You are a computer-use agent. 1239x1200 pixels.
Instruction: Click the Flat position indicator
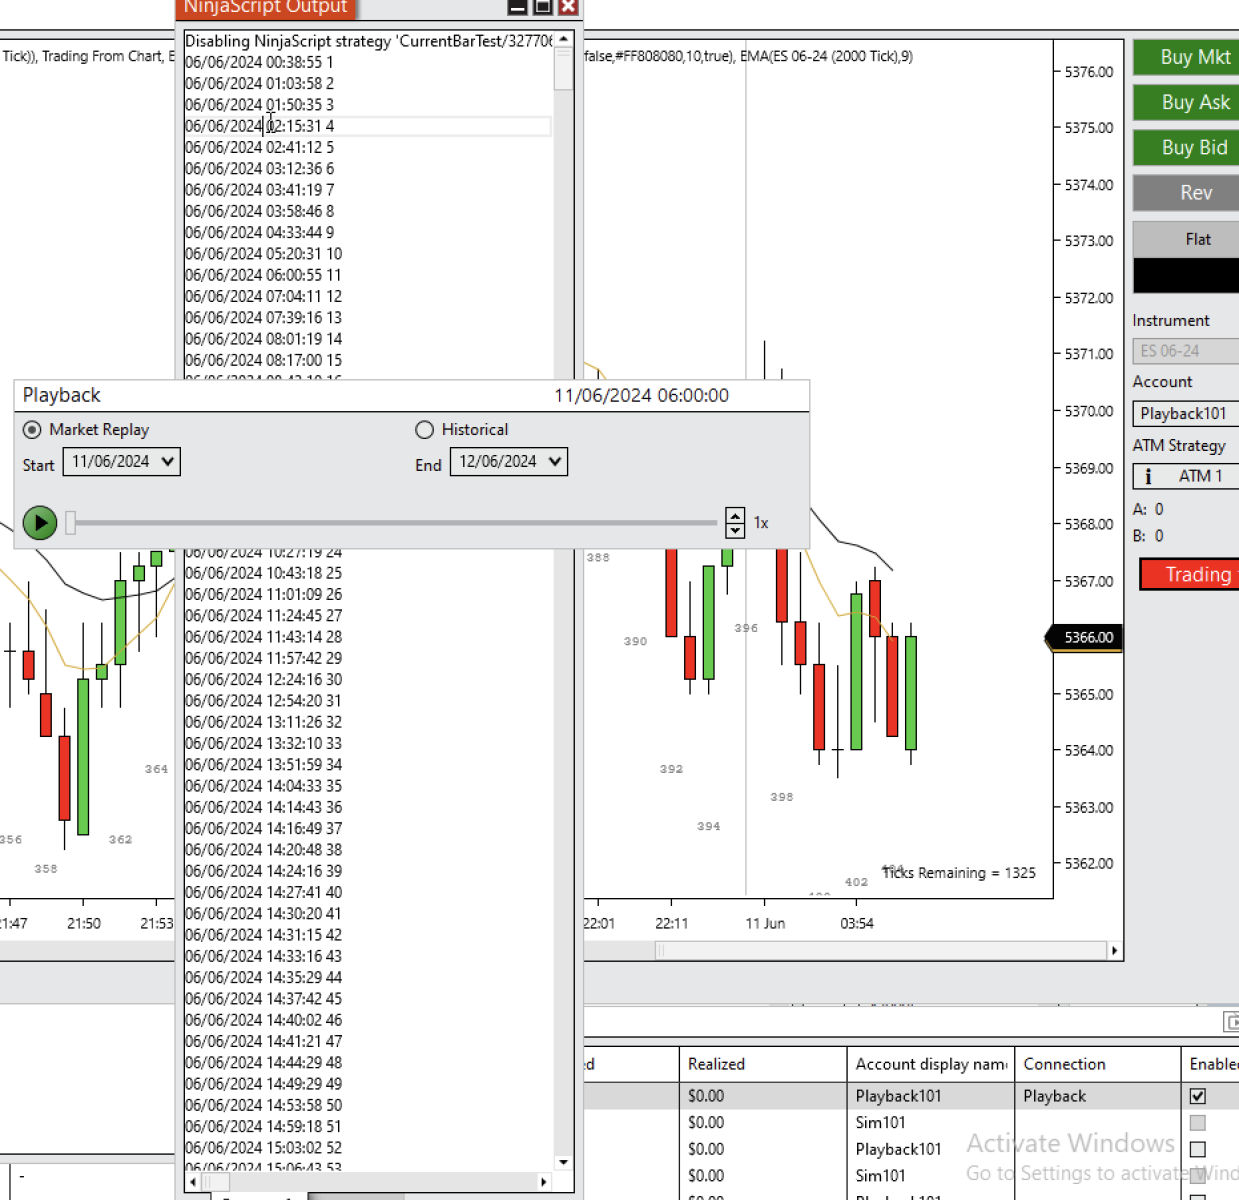click(1187, 239)
